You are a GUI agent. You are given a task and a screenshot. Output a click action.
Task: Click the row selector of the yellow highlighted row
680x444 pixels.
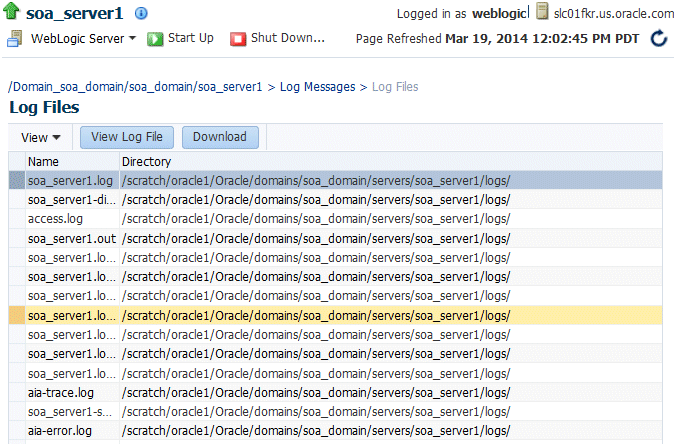pos(17,316)
